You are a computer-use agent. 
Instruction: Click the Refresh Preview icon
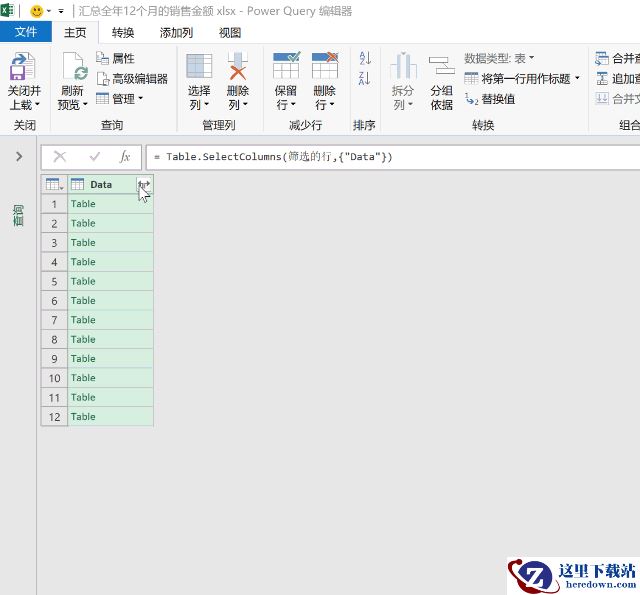[x=74, y=67]
